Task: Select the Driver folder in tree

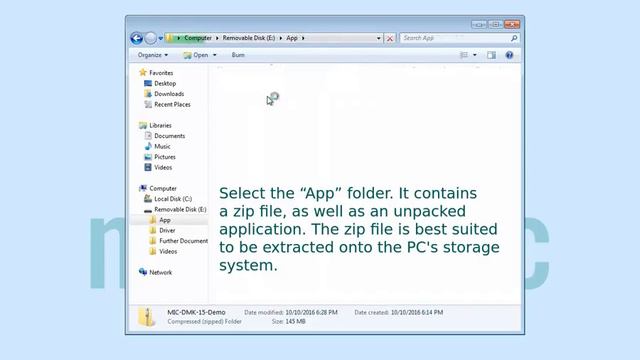Action: 167,231
